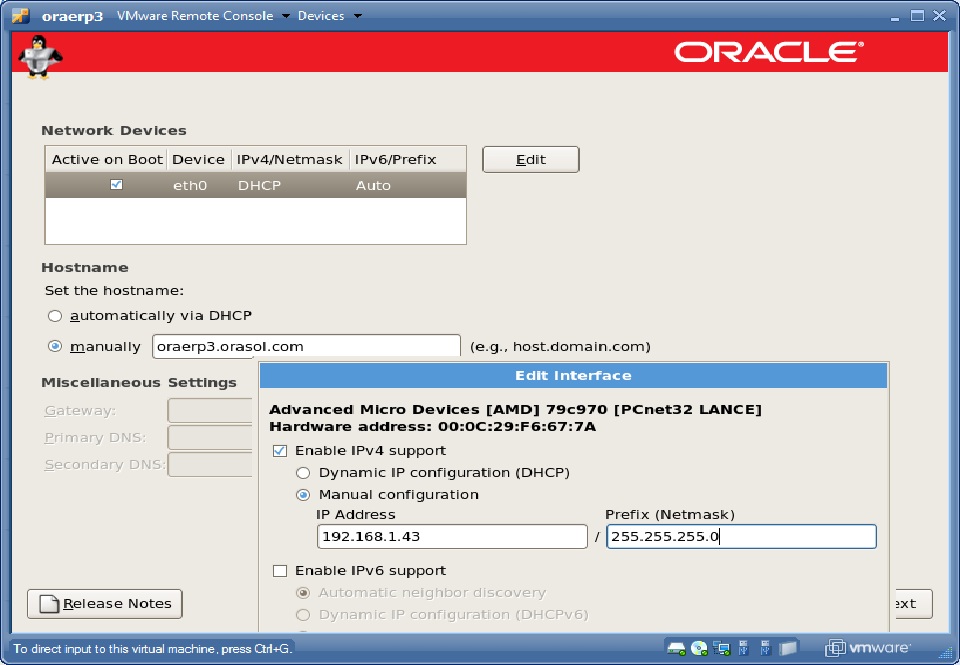
Task: Click the Edit button for network devices
Action: coord(530,159)
